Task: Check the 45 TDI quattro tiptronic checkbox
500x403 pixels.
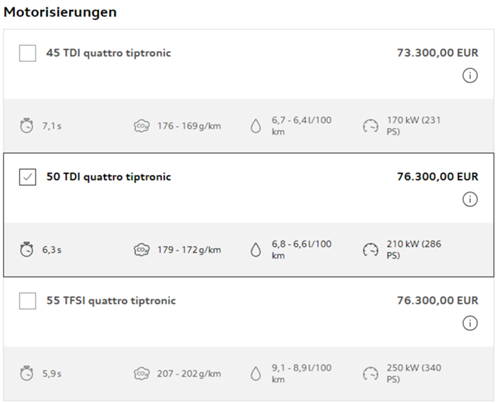Action: [x=28, y=53]
